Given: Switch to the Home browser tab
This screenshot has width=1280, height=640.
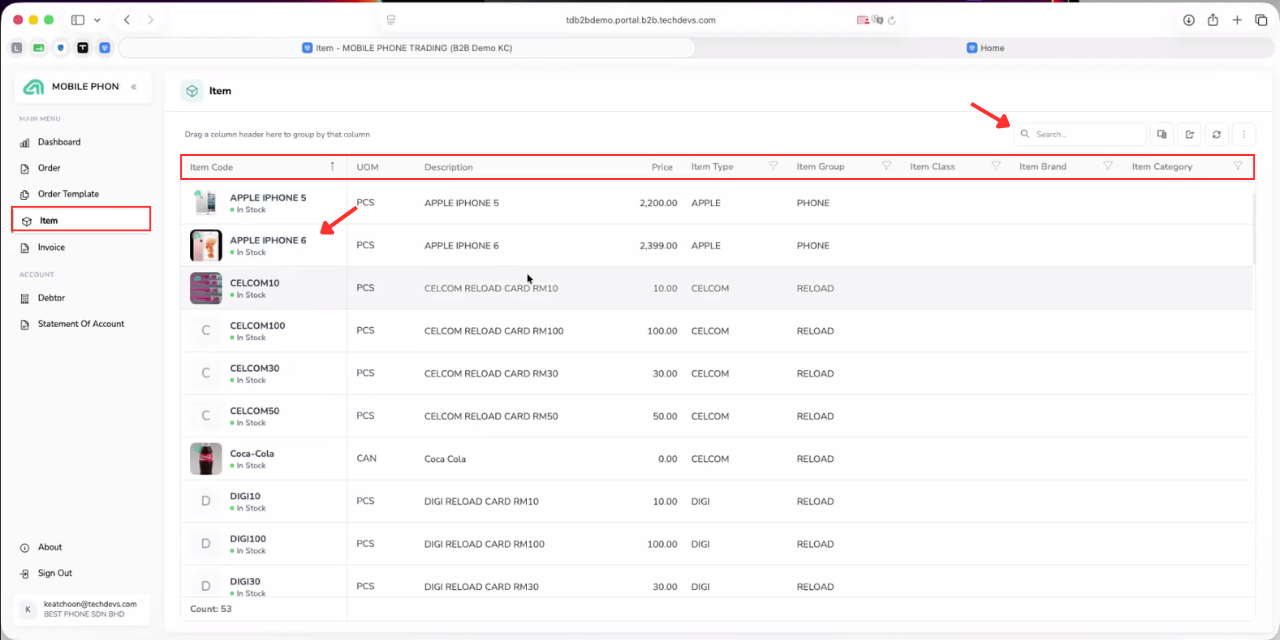Looking at the screenshot, I should coord(986,48).
